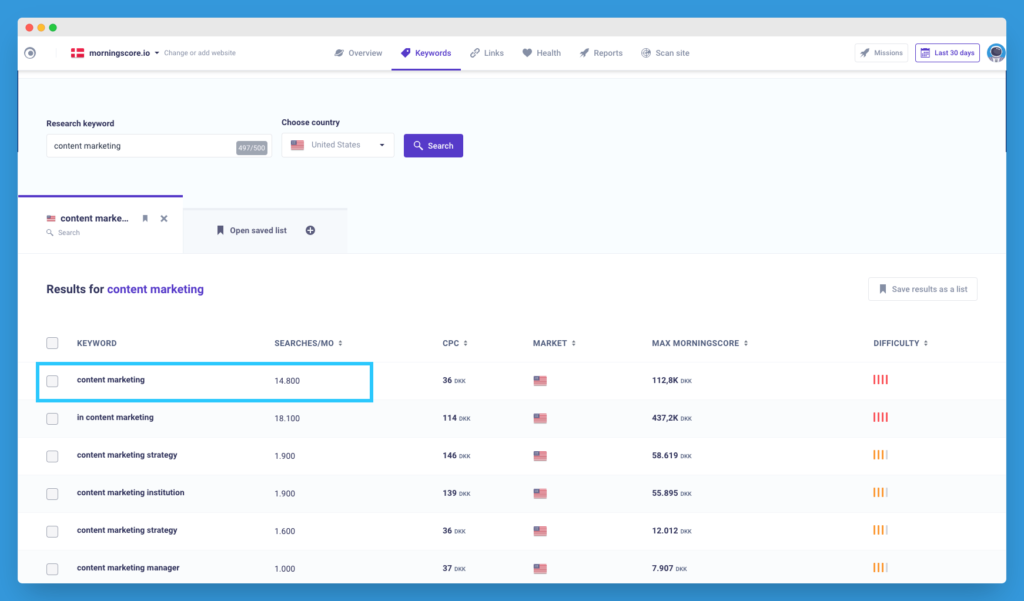The image size is (1024, 601).
Task: Click the US flag in first result row
Action: (540, 380)
